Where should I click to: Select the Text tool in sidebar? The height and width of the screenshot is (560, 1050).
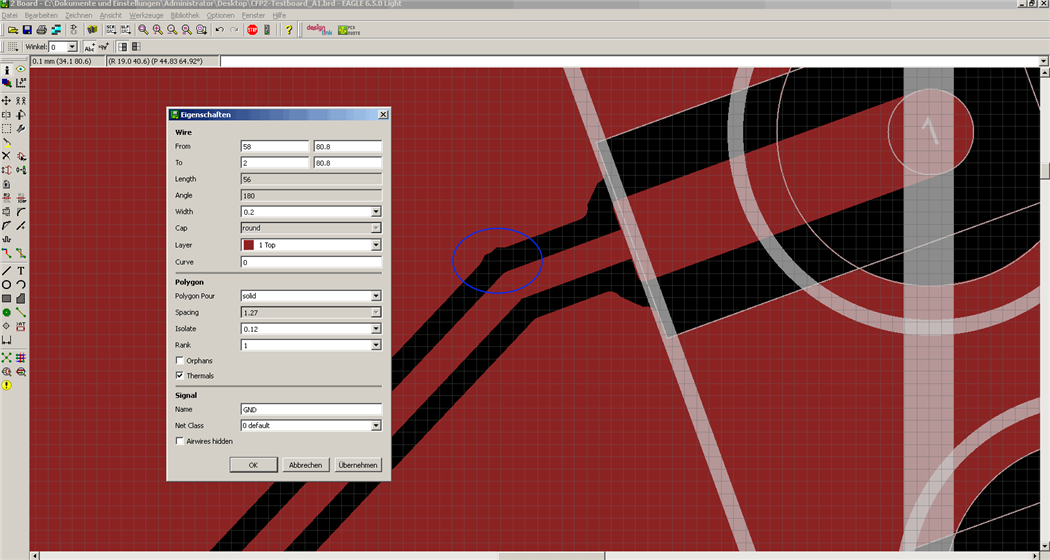(x=21, y=271)
